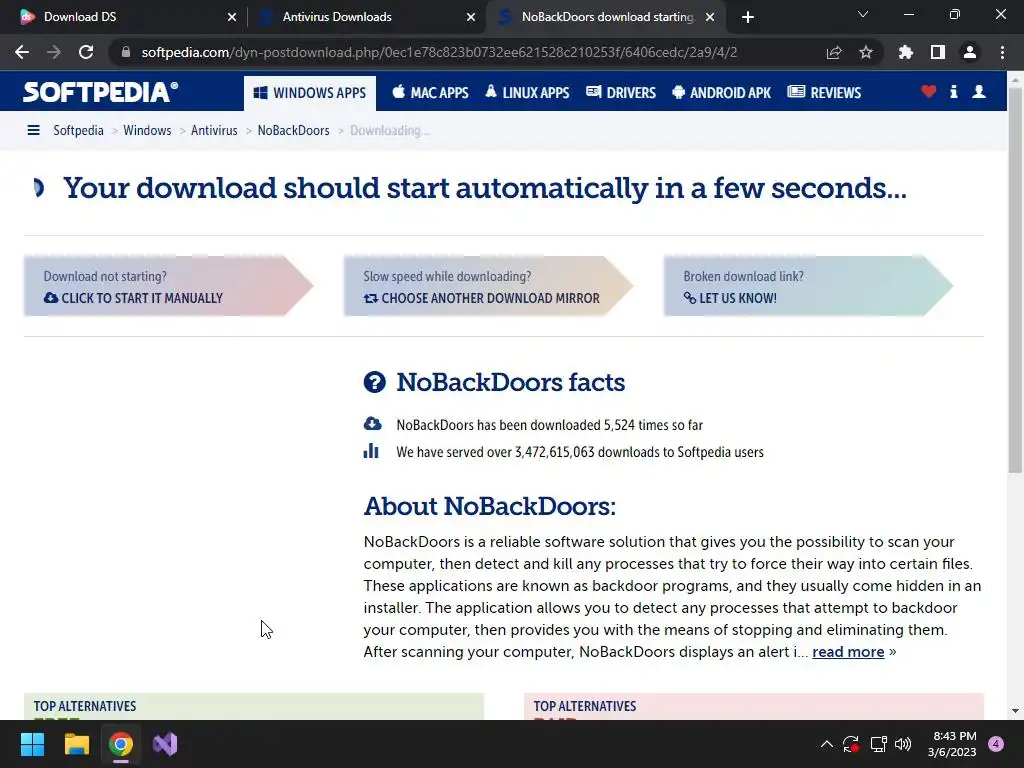
Task: Click the page vertical scrollbar thumb
Action: (x=1015, y=281)
